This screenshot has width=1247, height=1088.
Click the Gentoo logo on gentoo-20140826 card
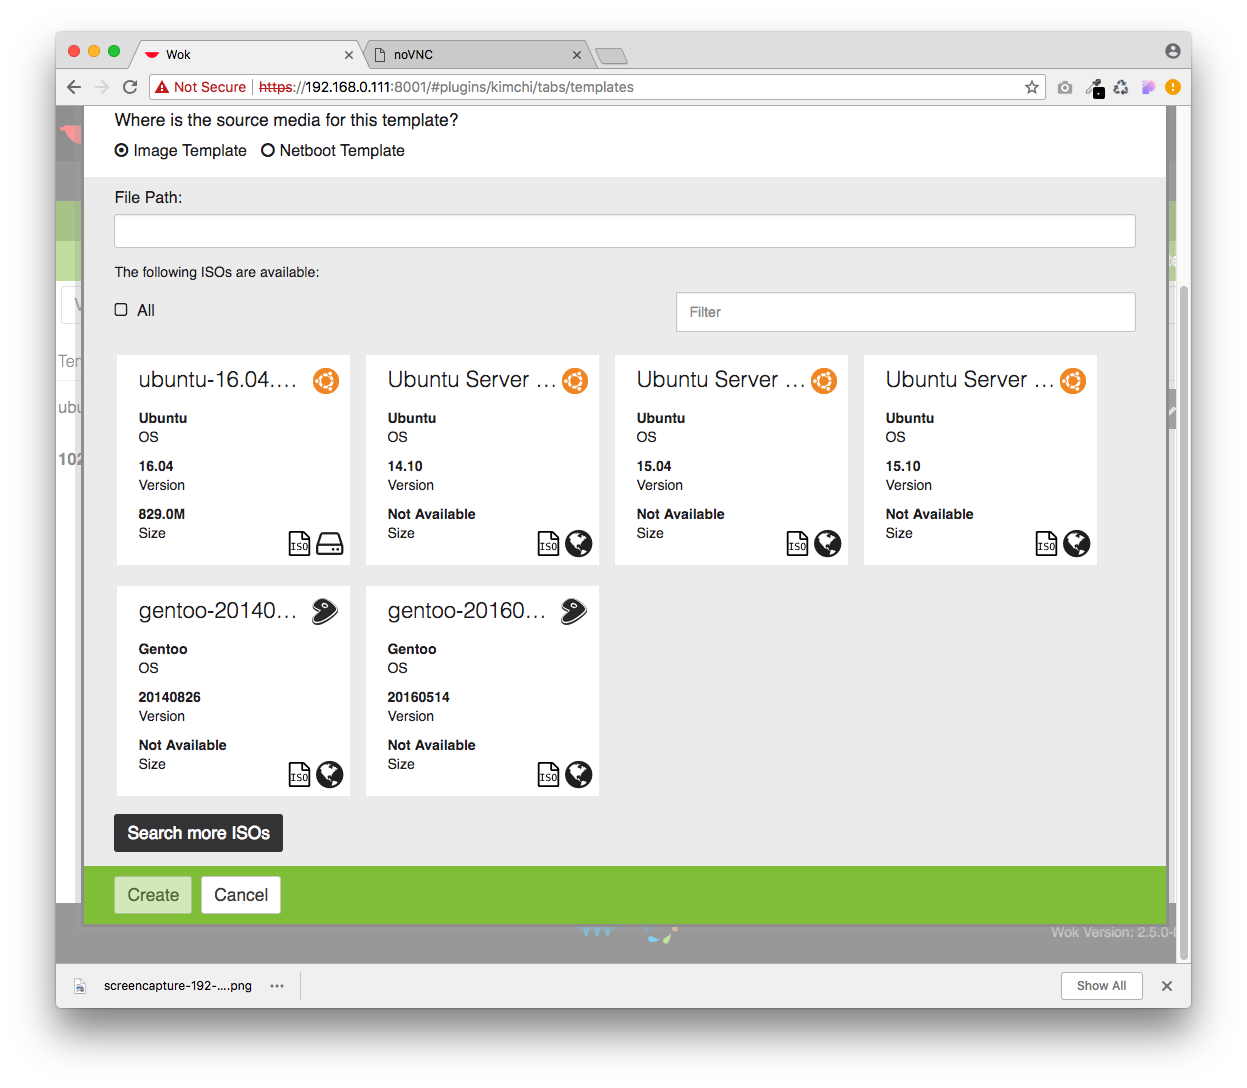pyautogui.click(x=325, y=611)
